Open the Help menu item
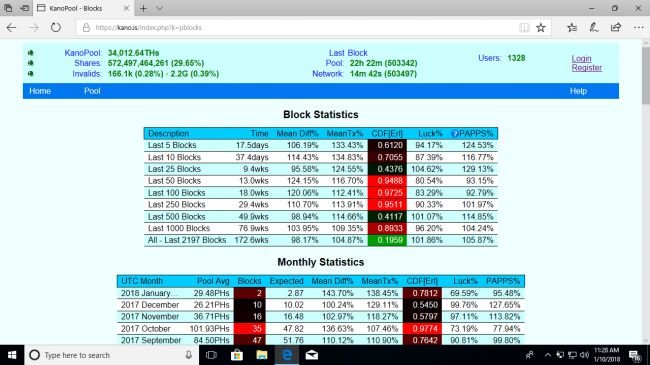This screenshot has width=650, height=365. click(x=578, y=91)
